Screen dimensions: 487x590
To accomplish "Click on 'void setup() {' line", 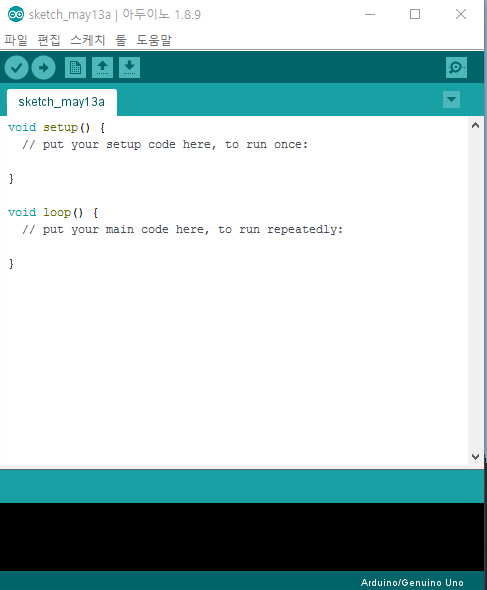I will tap(56, 128).
